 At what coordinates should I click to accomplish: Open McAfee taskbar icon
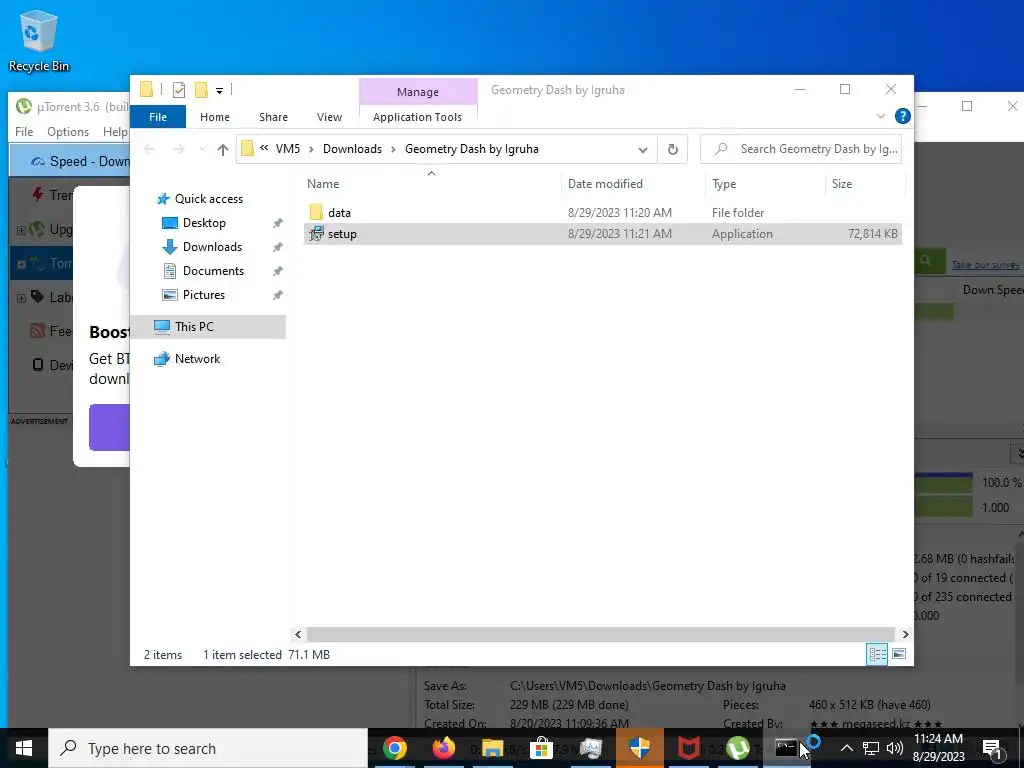688,748
